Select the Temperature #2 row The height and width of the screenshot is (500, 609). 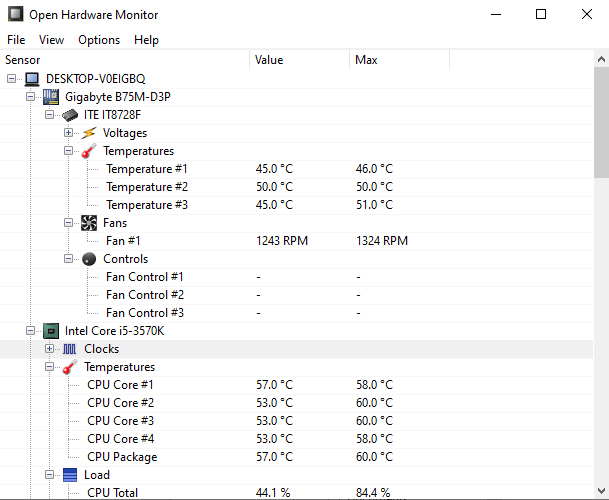(296, 187)
